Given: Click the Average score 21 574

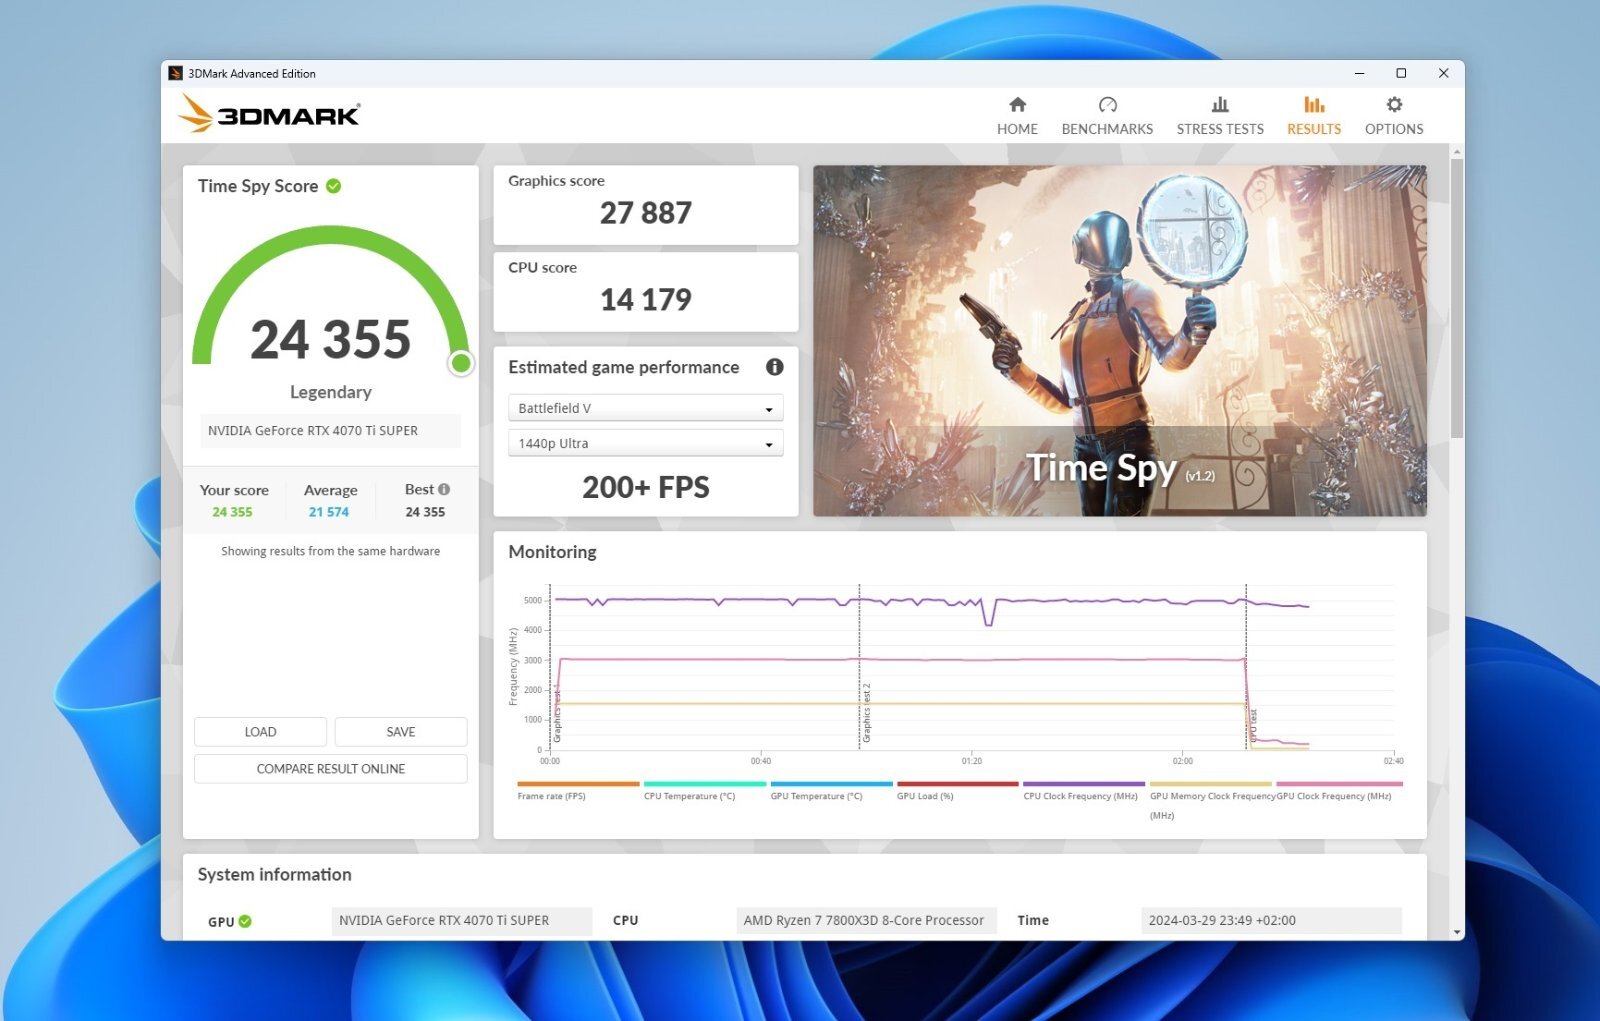Looking at the screenshot, I should (329, 512).
